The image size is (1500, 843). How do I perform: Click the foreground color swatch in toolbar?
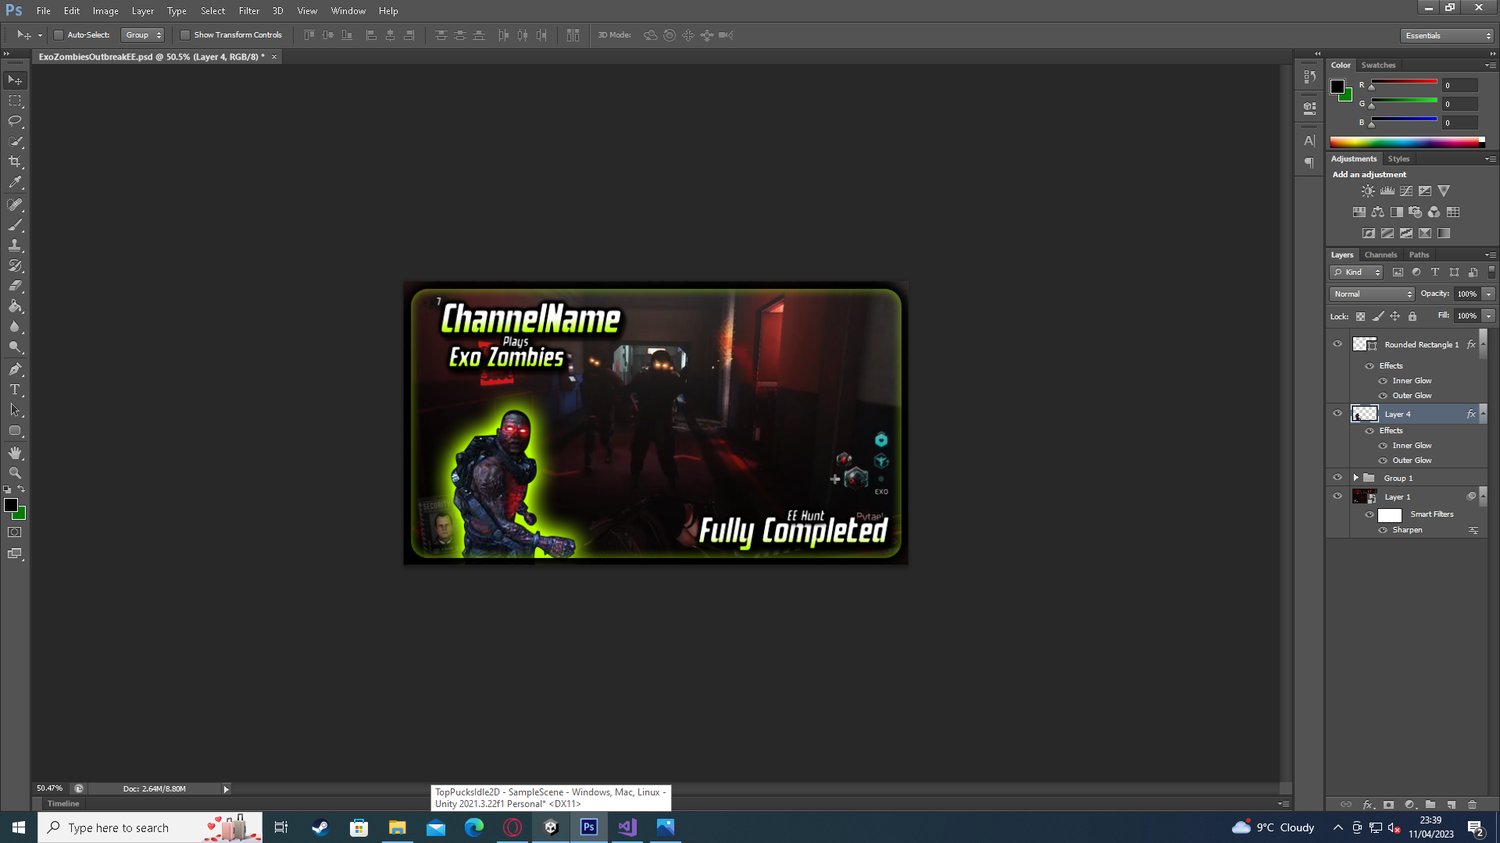(x=10, y=505)
